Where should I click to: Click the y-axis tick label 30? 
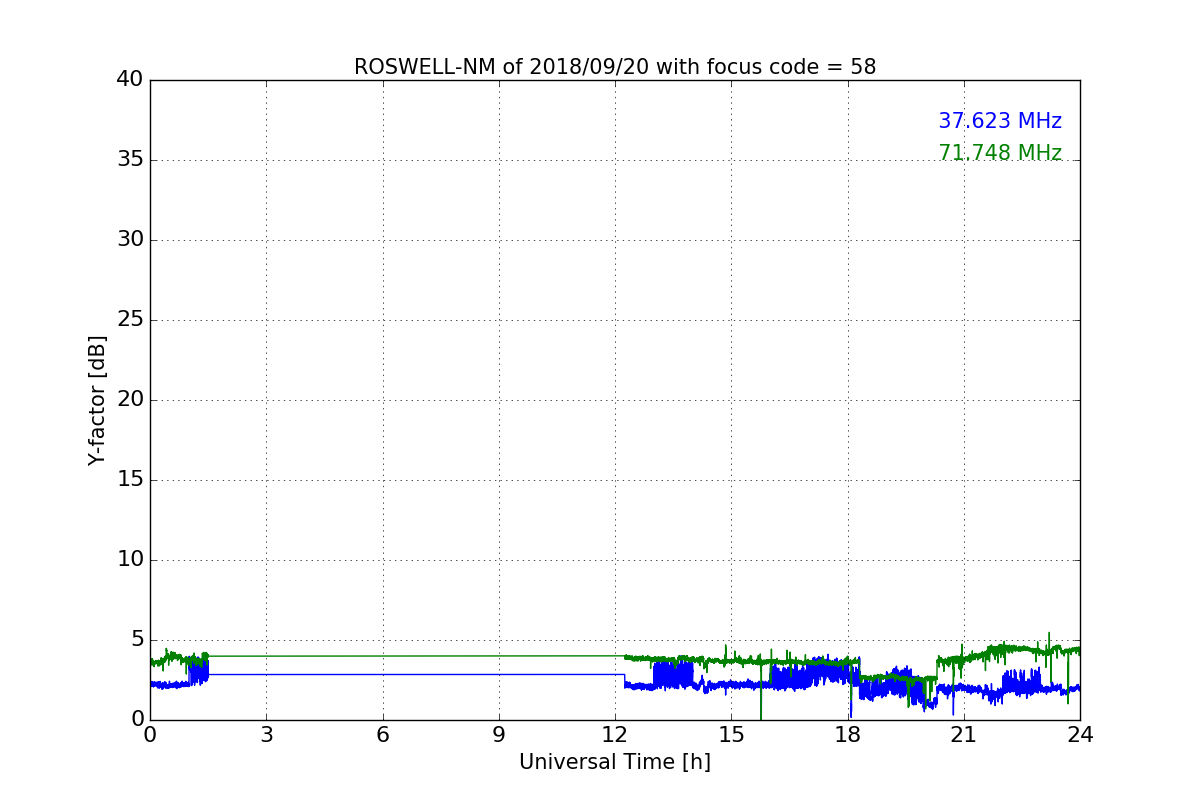pyautogui.click(x=130, y=240)
